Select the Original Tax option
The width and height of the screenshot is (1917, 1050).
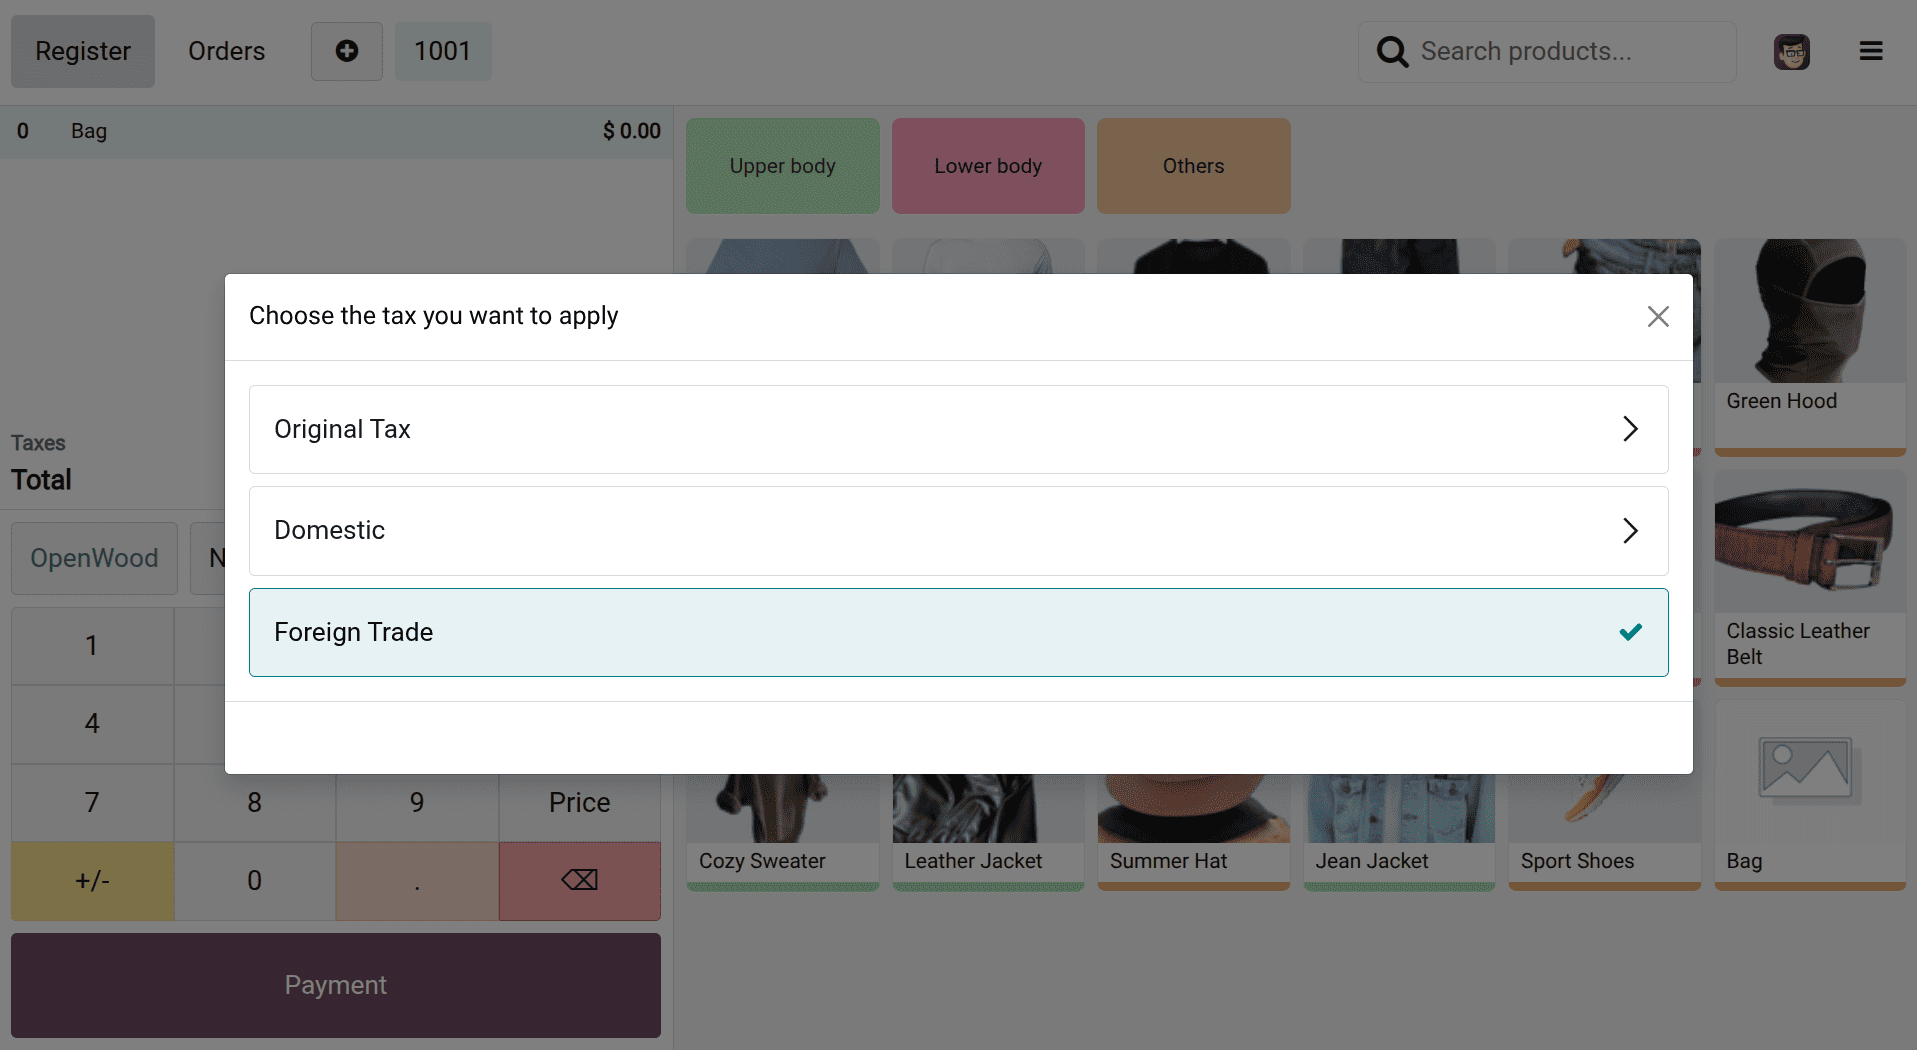pyautogui.click(x=958, y=429)
